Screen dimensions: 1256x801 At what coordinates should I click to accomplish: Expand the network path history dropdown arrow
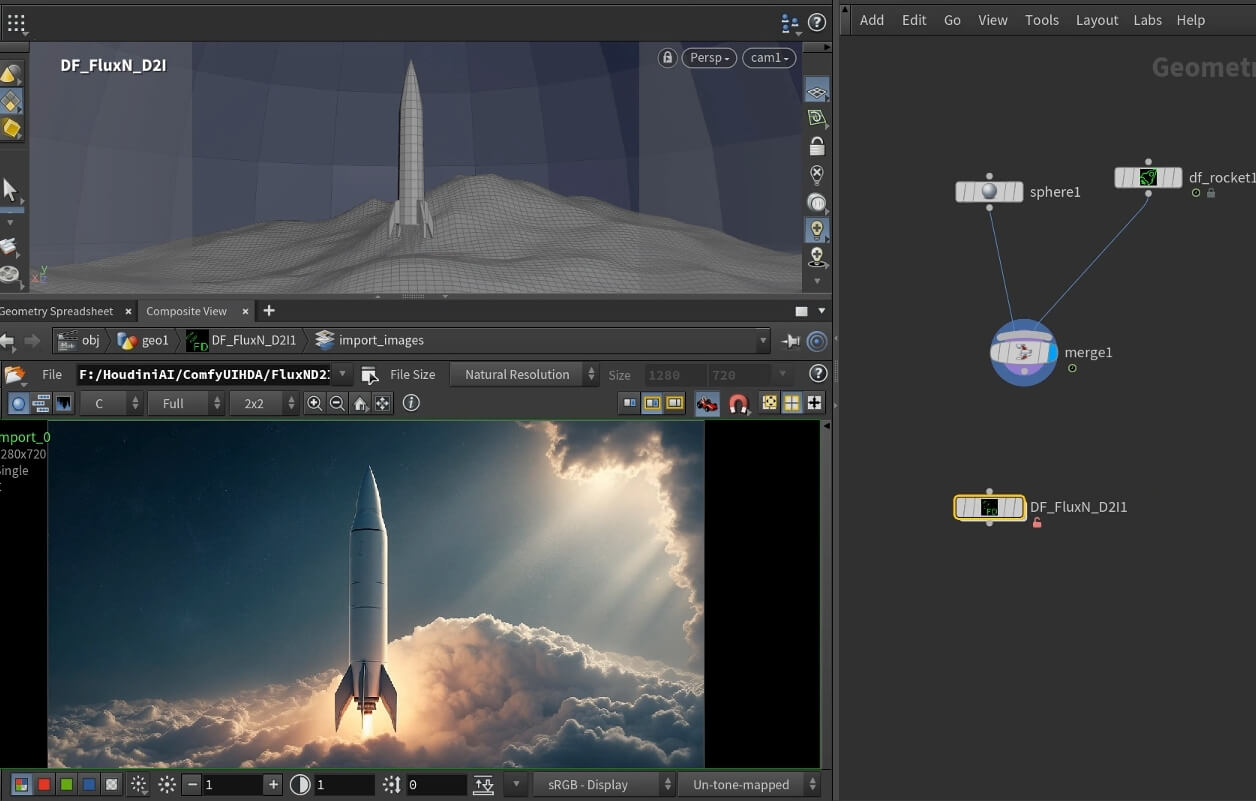(x=764, y=341)
